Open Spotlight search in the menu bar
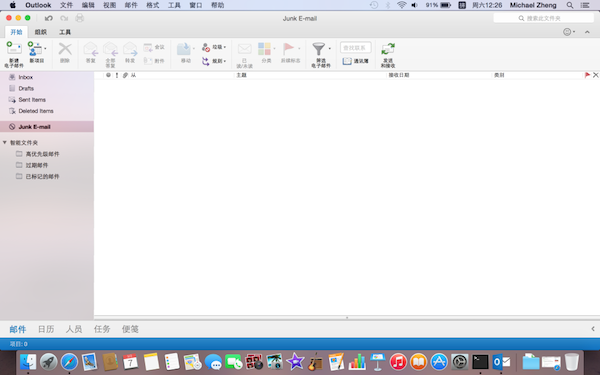 pyautogui.click(x=570, y=5)
